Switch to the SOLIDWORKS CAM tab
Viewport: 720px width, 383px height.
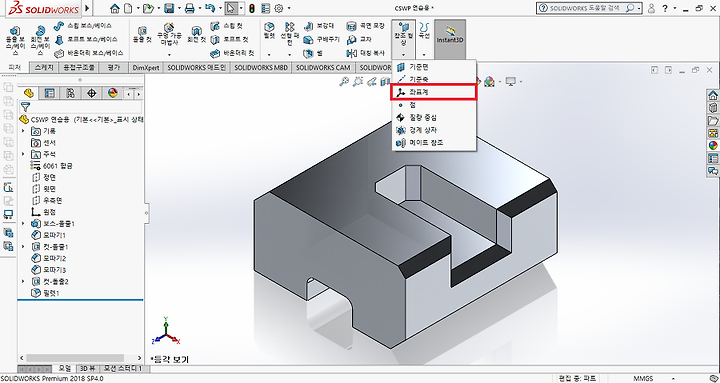[x=323, y=68]
